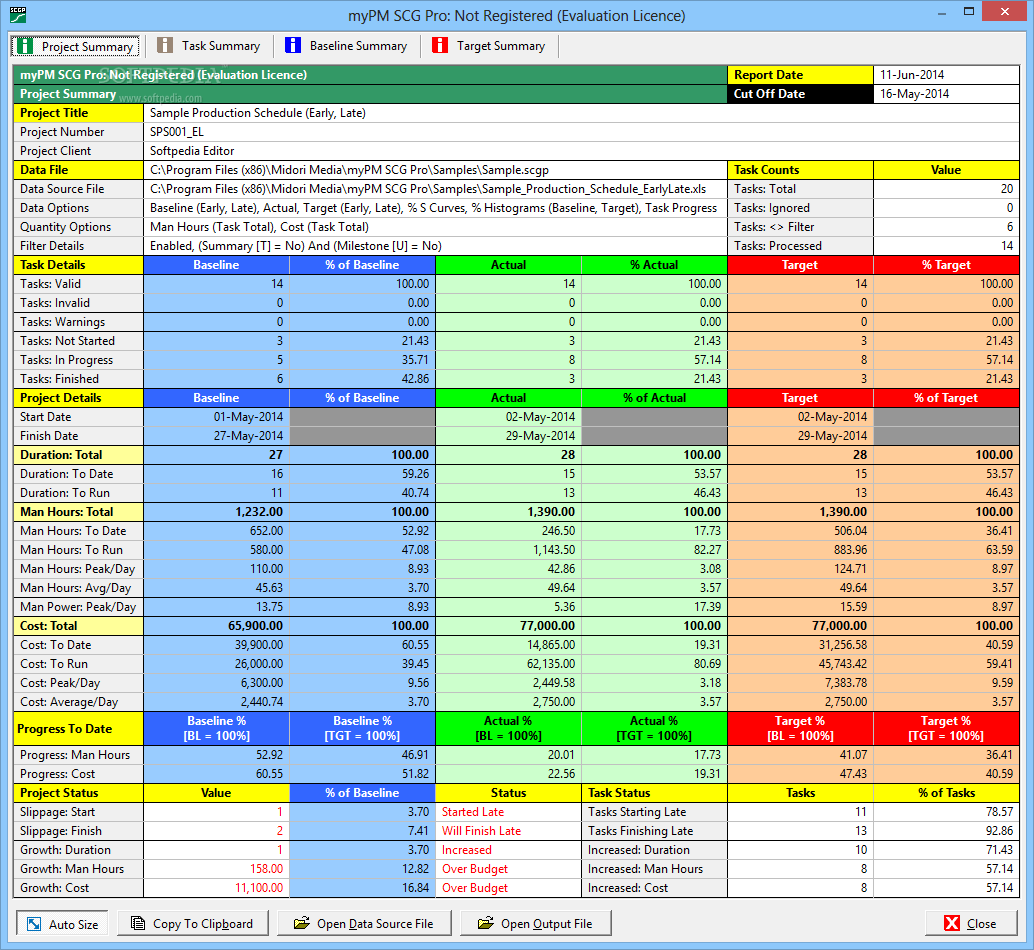Click the red Target Summary info icon

440,45
